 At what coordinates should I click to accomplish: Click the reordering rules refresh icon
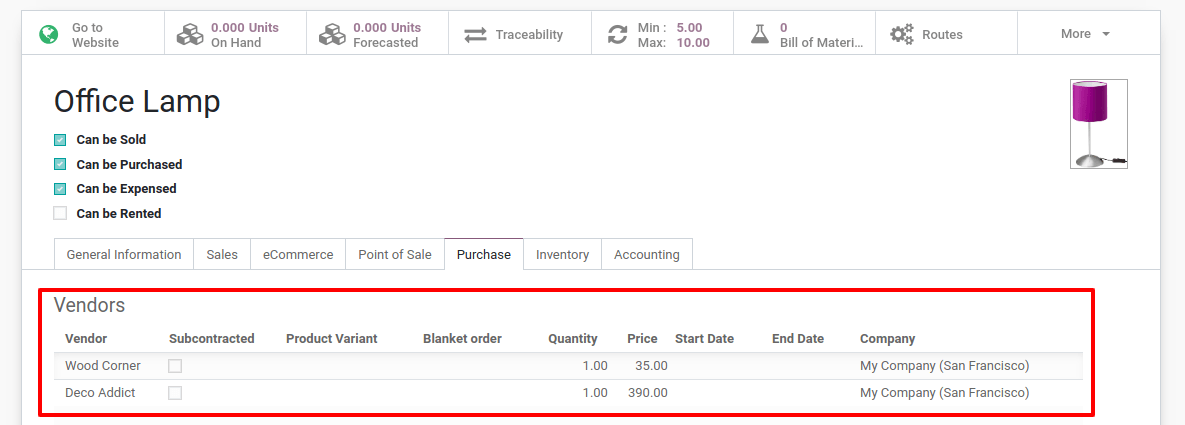click(x=617, y=35)
